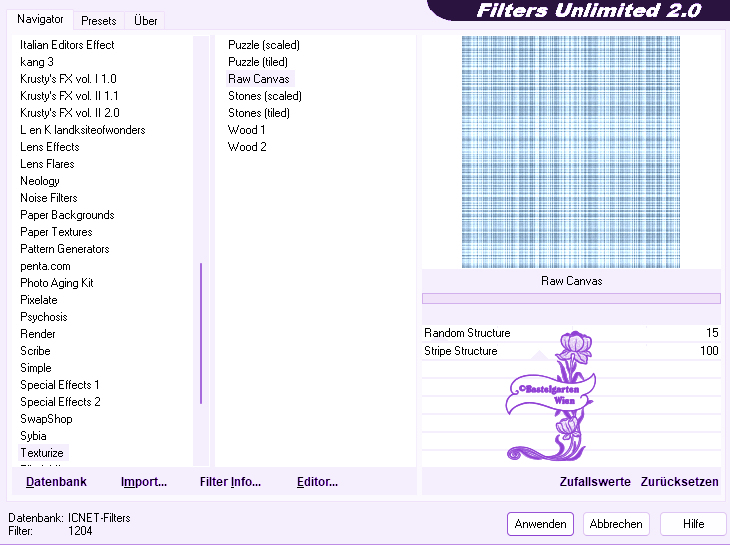This screenshot has height=545, width=730.
Task: Click the Raw Canvas preview image
Action: 571,152
